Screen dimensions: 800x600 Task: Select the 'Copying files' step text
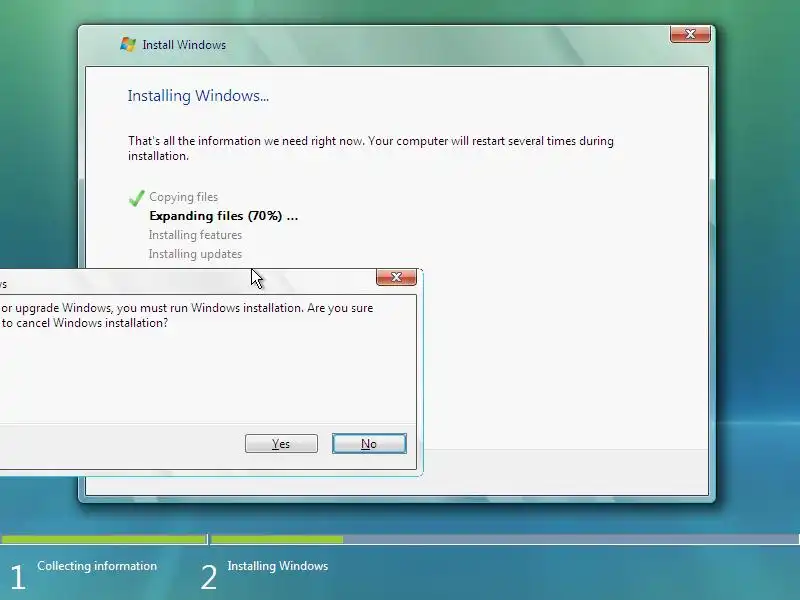(x=183, y=197)
